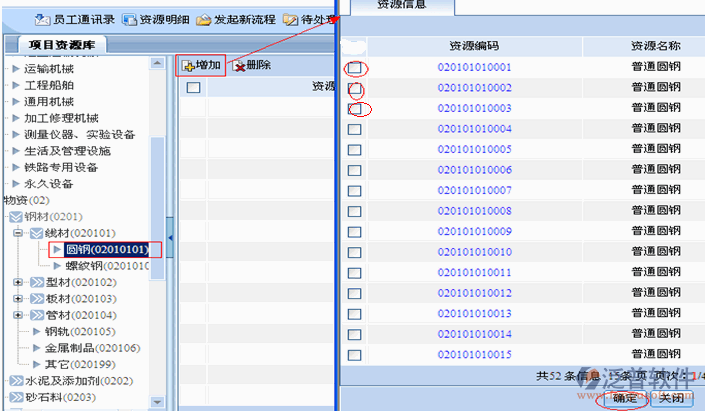The height and width of the screenshot is (411, 705).
Task: Click arrow icon beside 圆钢(02010101)
Action: pyautogui.click(x=57, y=249)
